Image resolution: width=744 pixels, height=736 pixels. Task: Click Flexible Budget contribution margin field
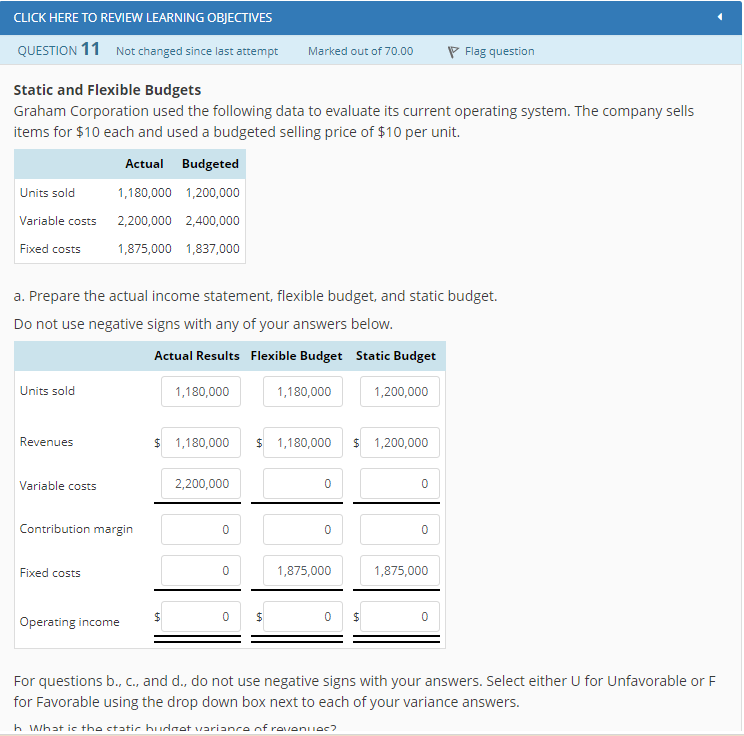303,530
